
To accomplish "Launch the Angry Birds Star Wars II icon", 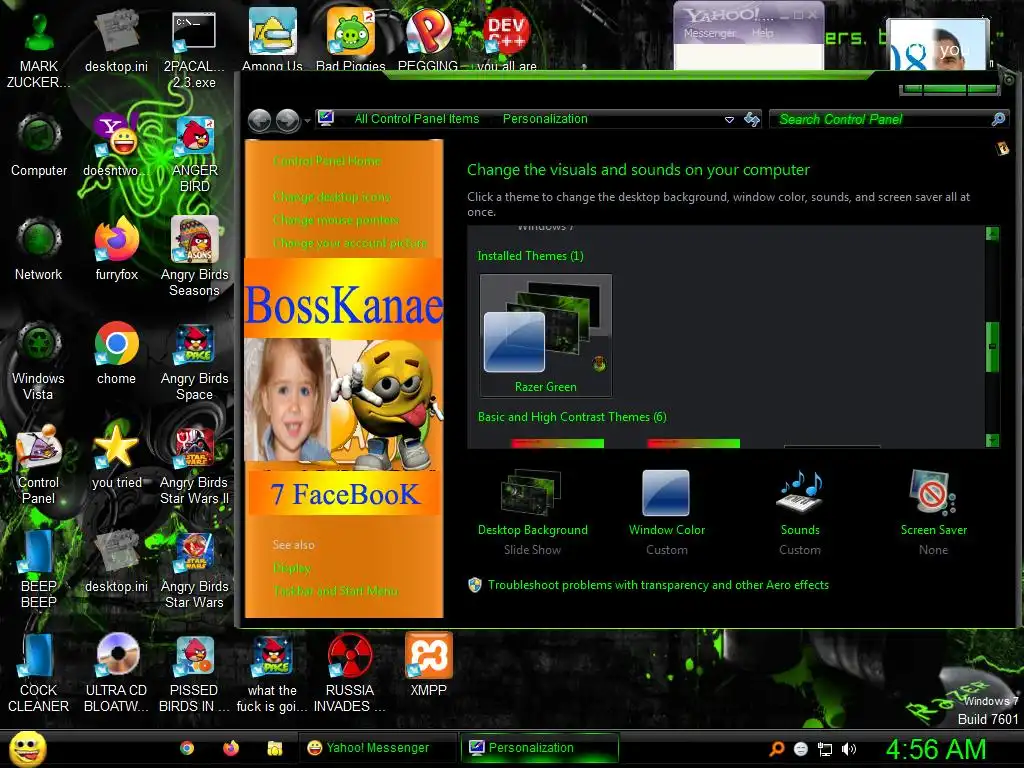I will click(x=194, y=465).
